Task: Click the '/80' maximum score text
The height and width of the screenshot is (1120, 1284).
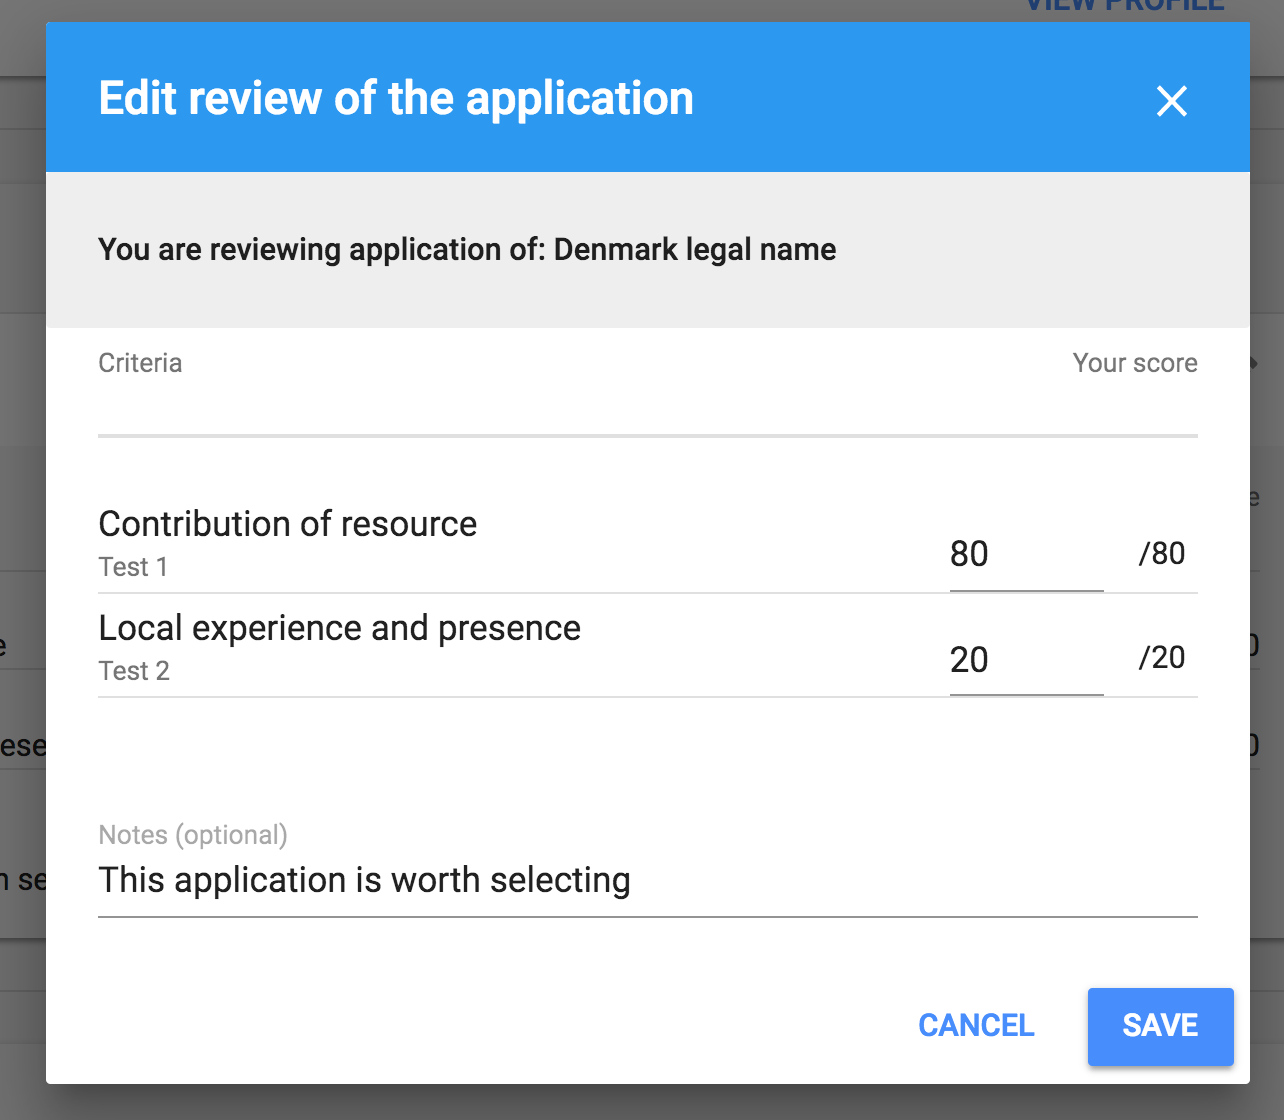Action: click(x=1161, y=554)
